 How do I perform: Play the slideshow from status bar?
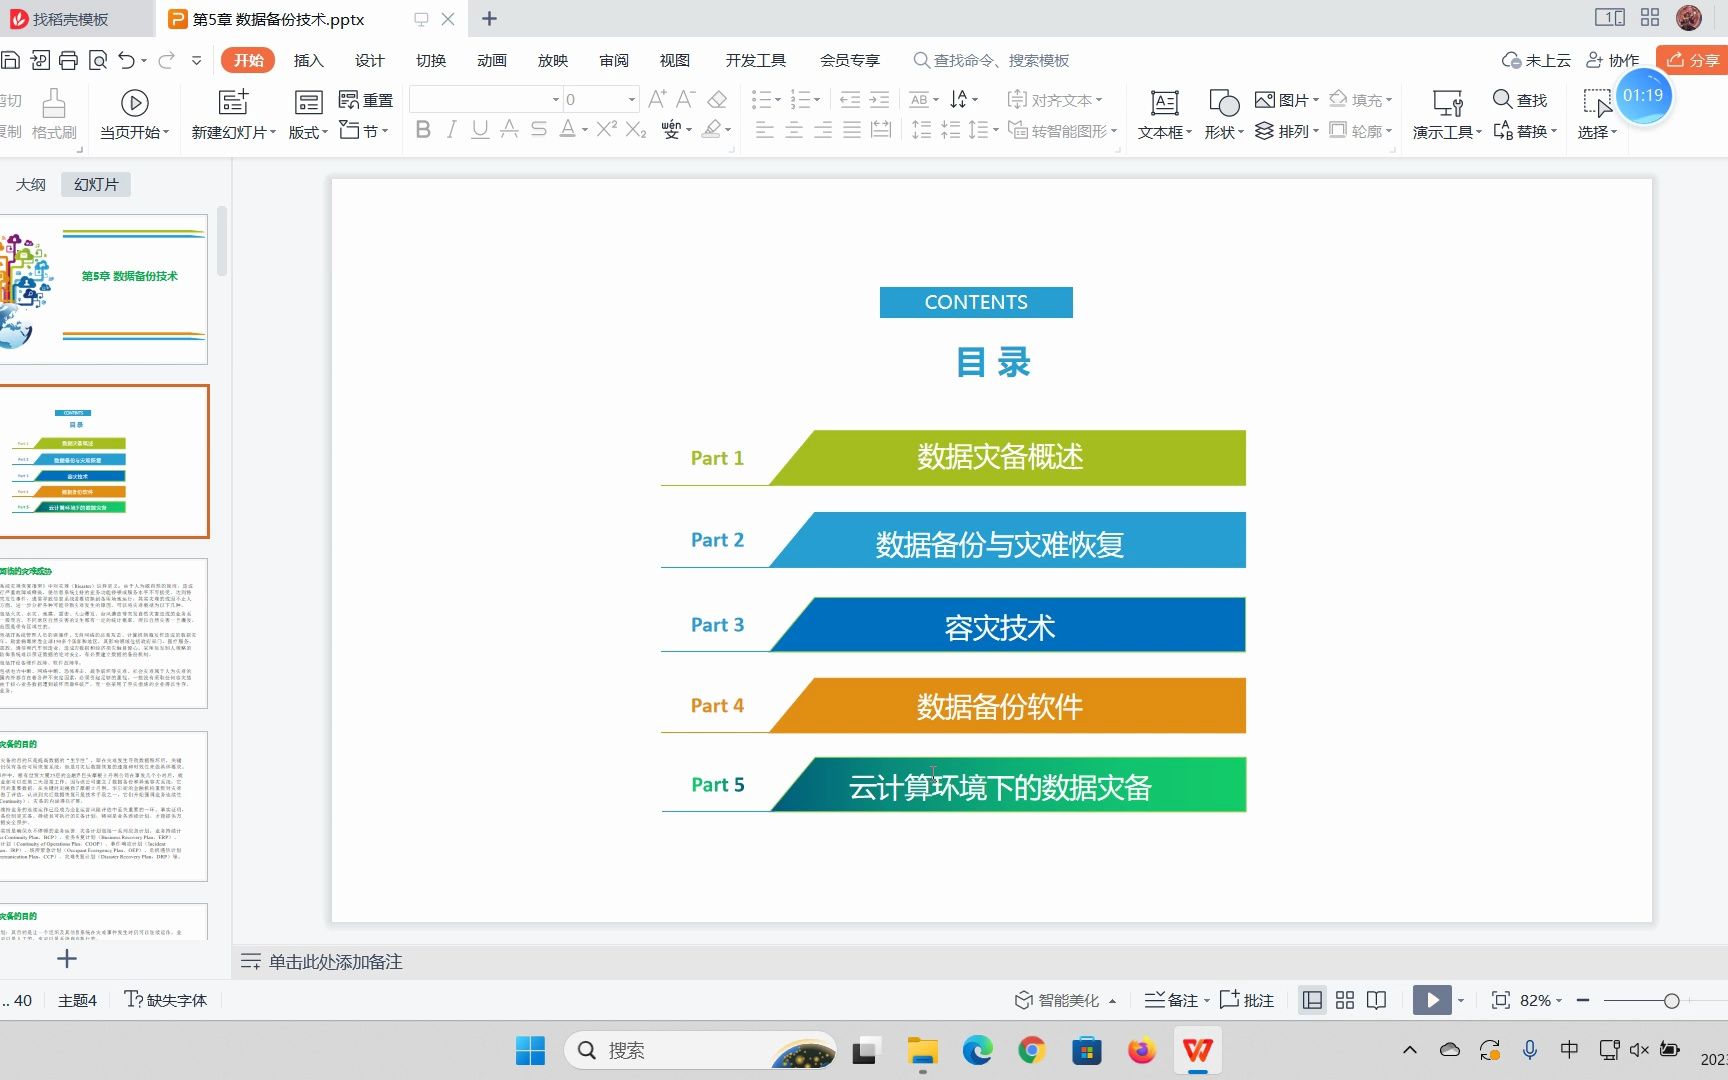(1432, 1000)
